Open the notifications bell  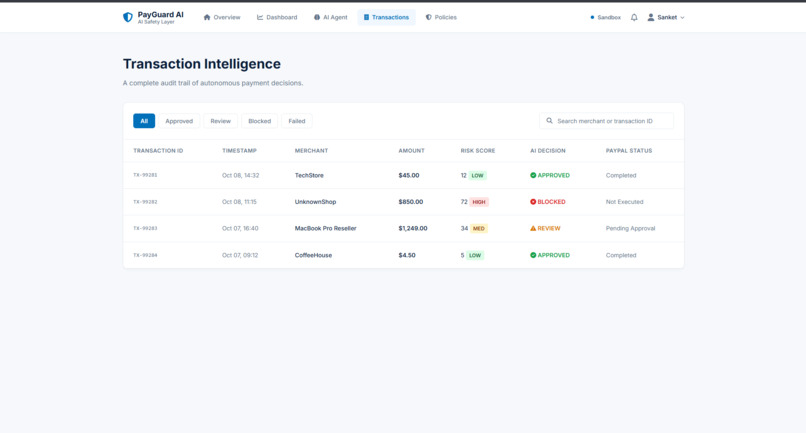[634, 17]
